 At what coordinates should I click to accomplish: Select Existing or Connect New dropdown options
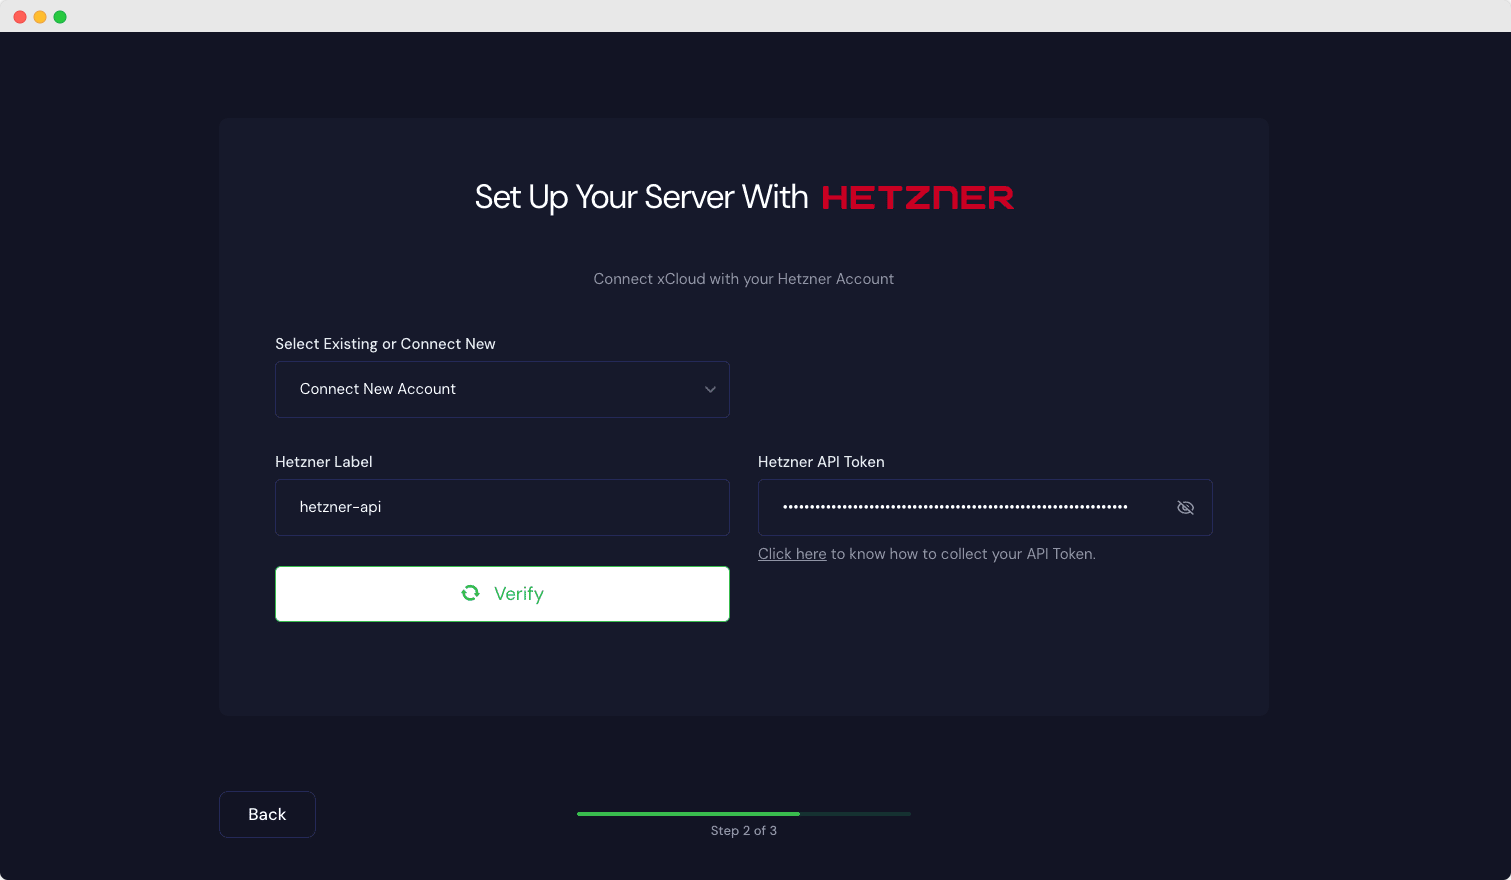(x=502, y=389)
